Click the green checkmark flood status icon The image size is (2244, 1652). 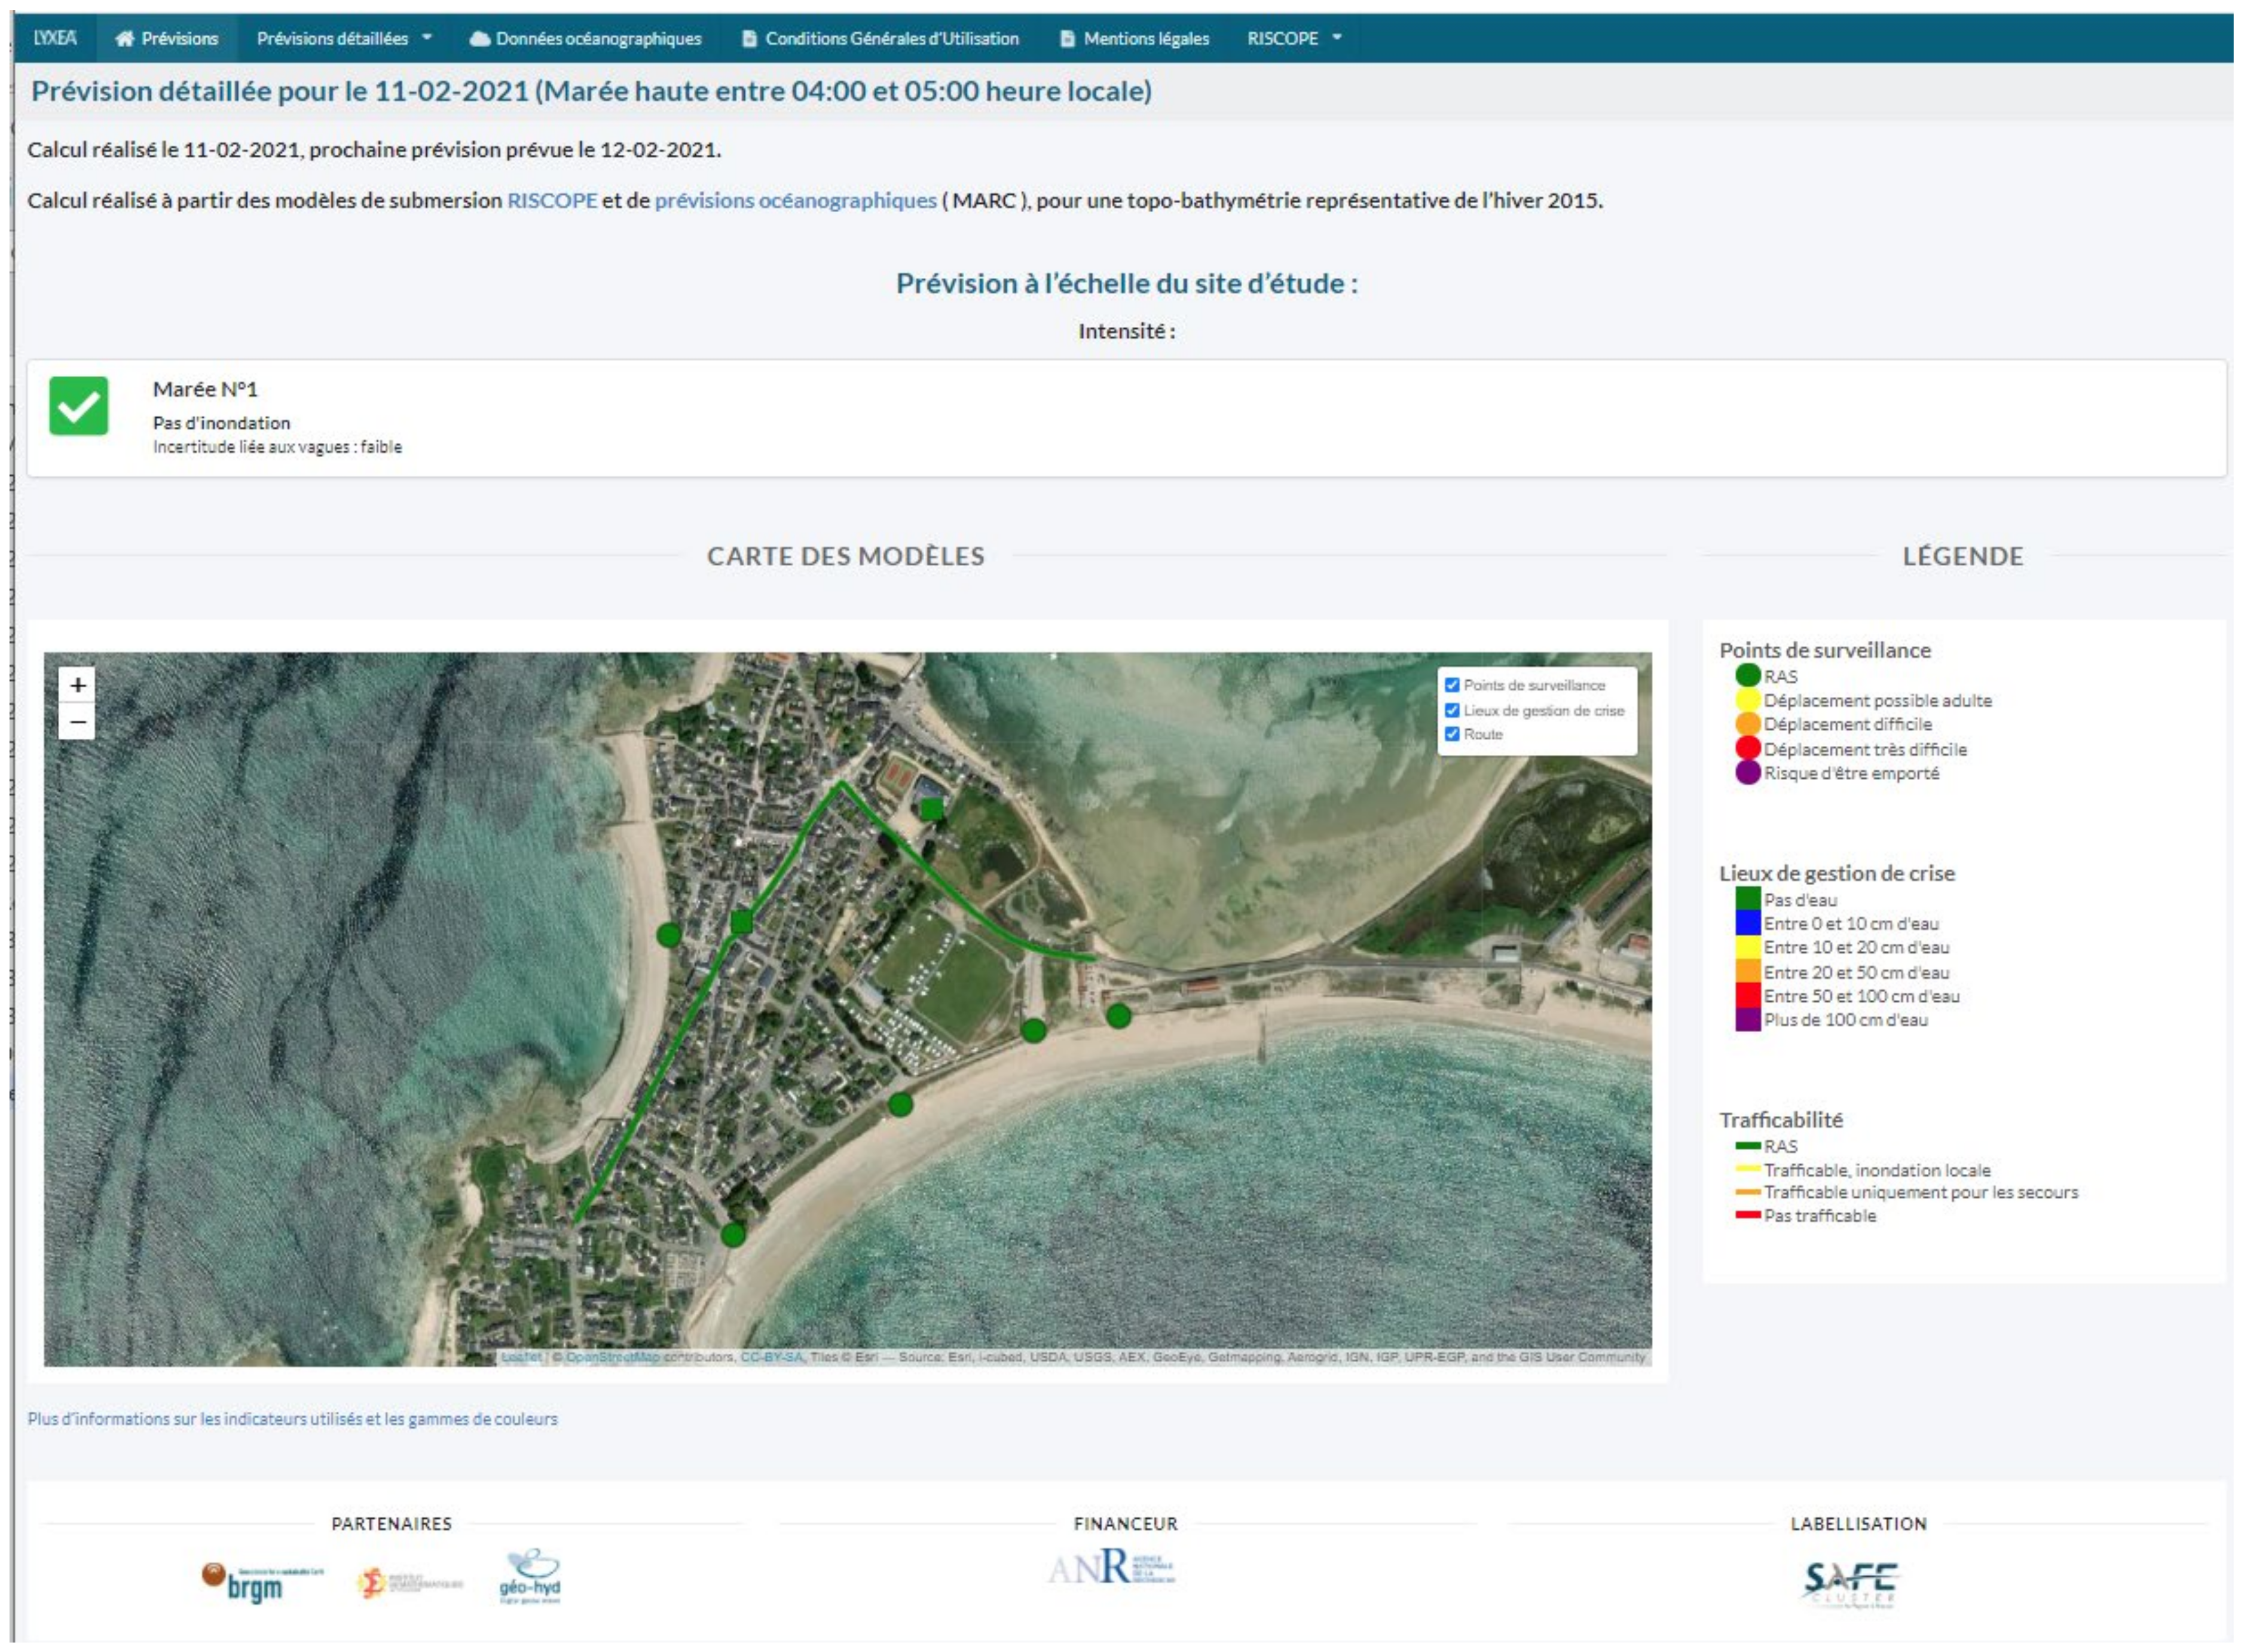coord(78,406)
